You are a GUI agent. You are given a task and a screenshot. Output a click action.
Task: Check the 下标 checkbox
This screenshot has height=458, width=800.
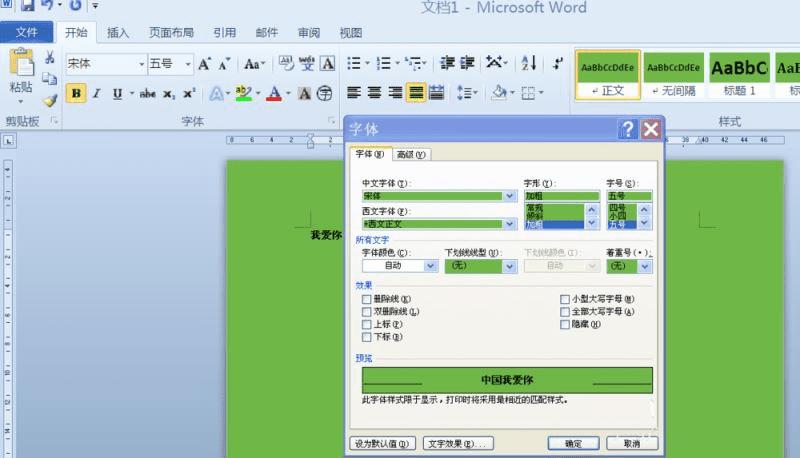(x=366, y=337)
